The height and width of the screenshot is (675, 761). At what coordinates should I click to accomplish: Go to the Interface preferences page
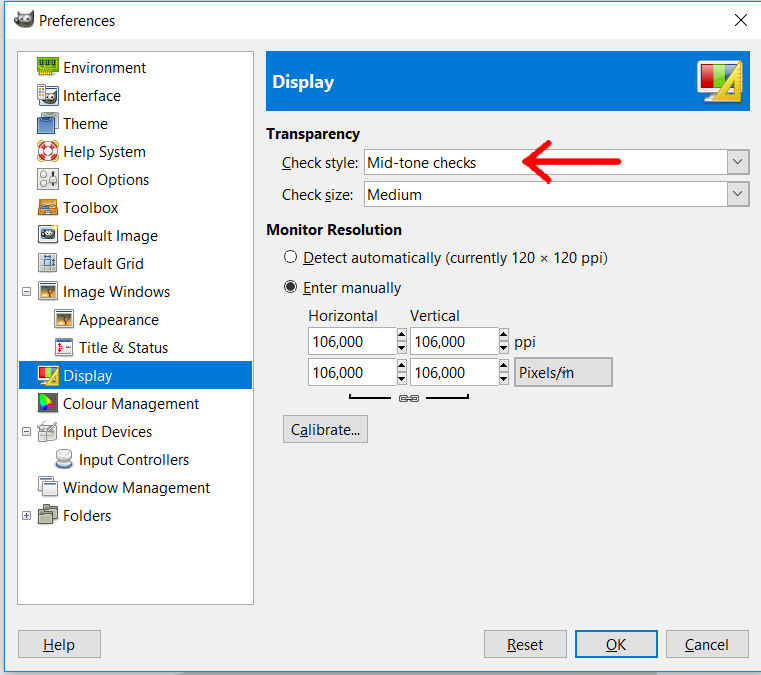click(92, 96)
